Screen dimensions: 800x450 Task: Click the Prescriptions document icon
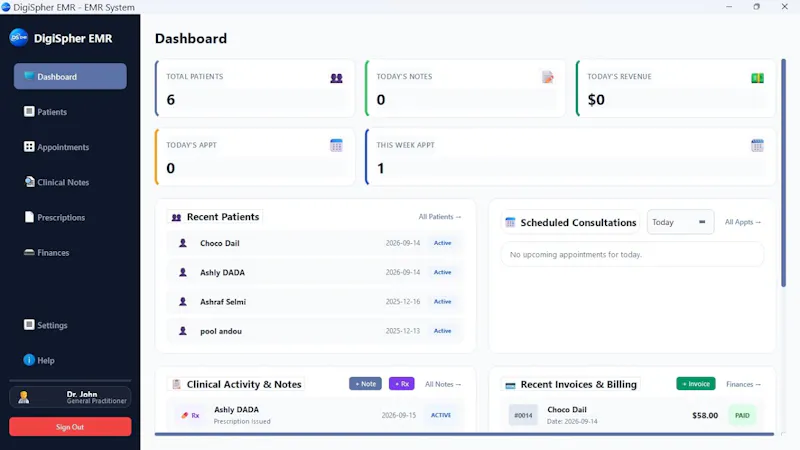click(x=29, y=217)
